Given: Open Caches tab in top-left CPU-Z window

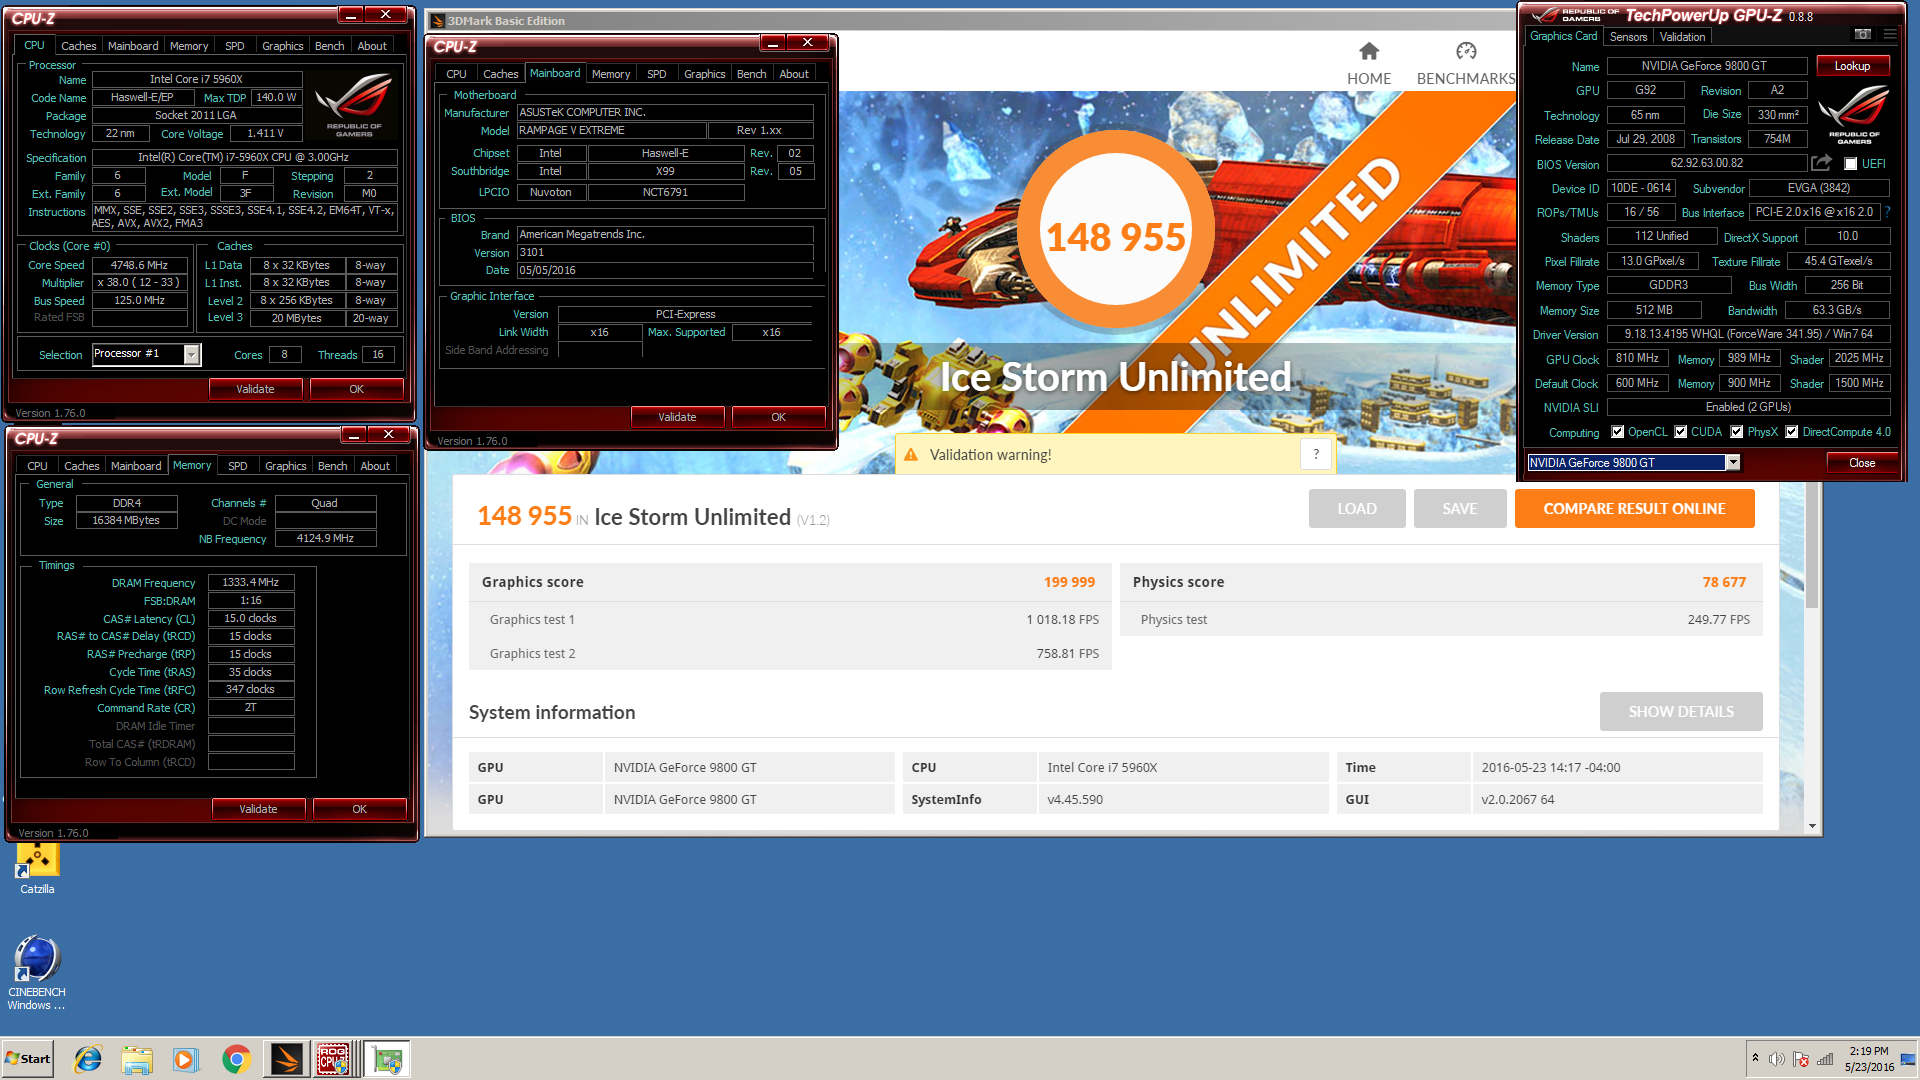Looking at the screenshot, I should [78, 46].
